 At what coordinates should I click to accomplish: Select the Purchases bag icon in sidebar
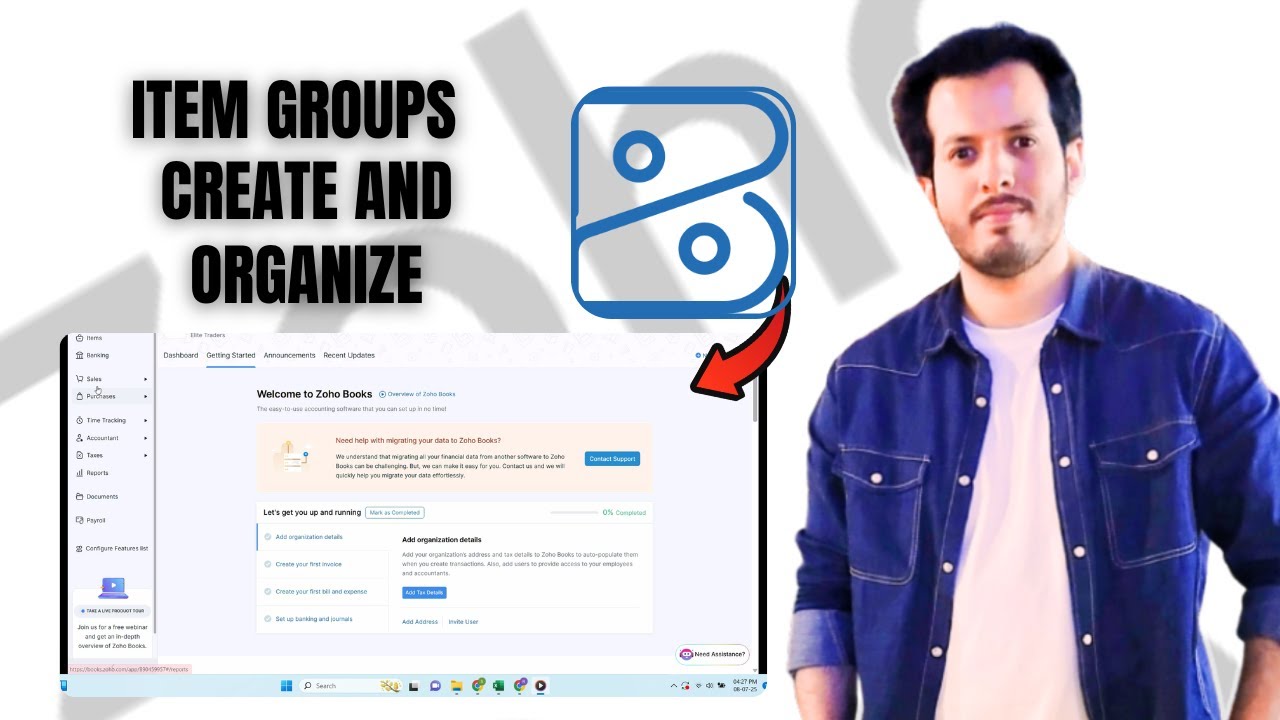pos(79,396)
